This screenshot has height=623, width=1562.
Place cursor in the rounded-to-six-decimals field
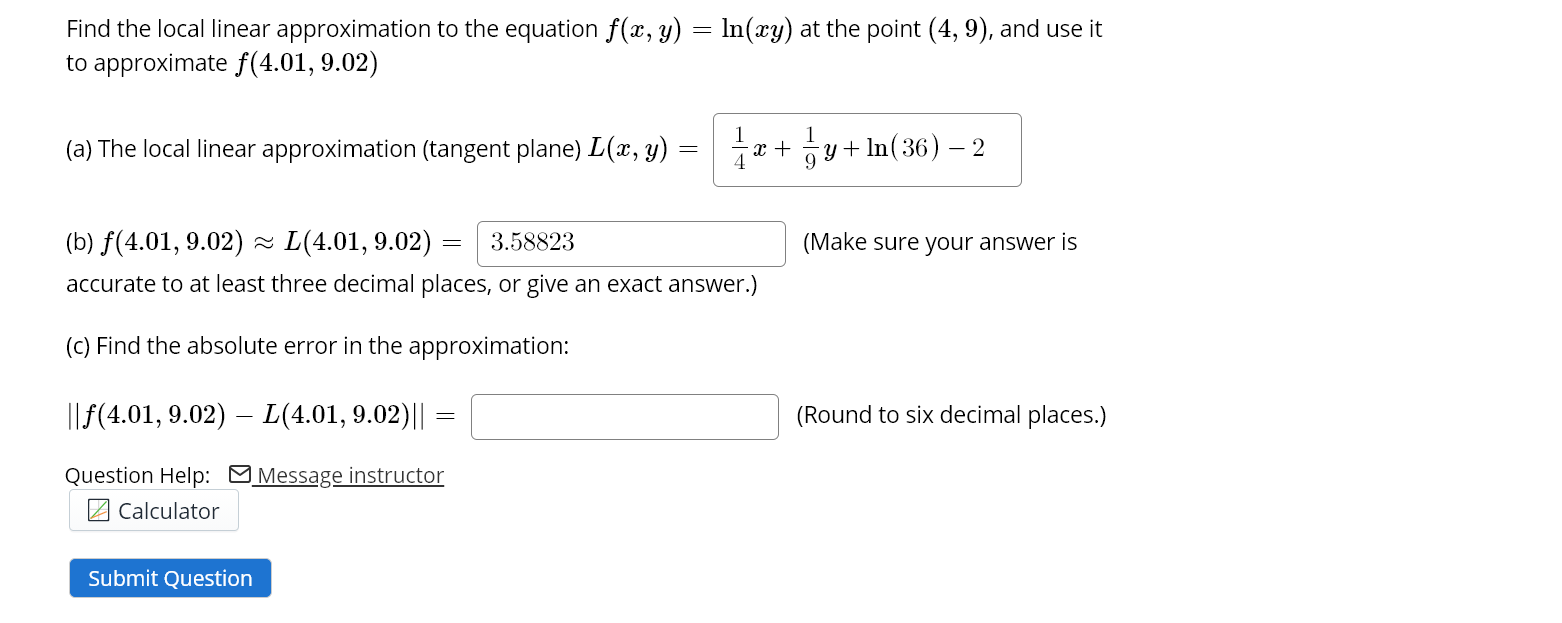tap(624, 416)
